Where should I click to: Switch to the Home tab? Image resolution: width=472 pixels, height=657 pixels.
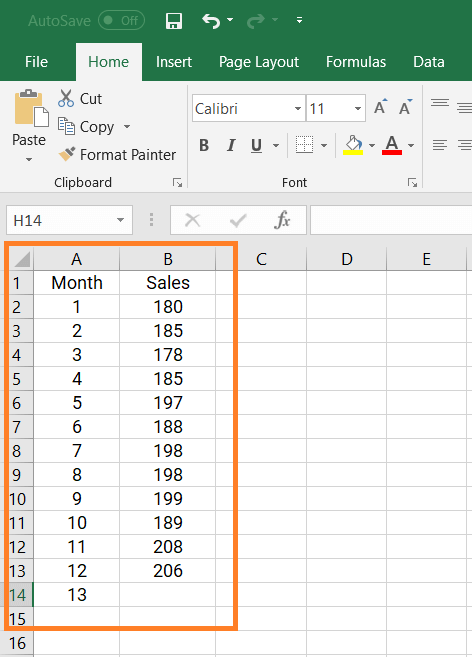[109, 62]
